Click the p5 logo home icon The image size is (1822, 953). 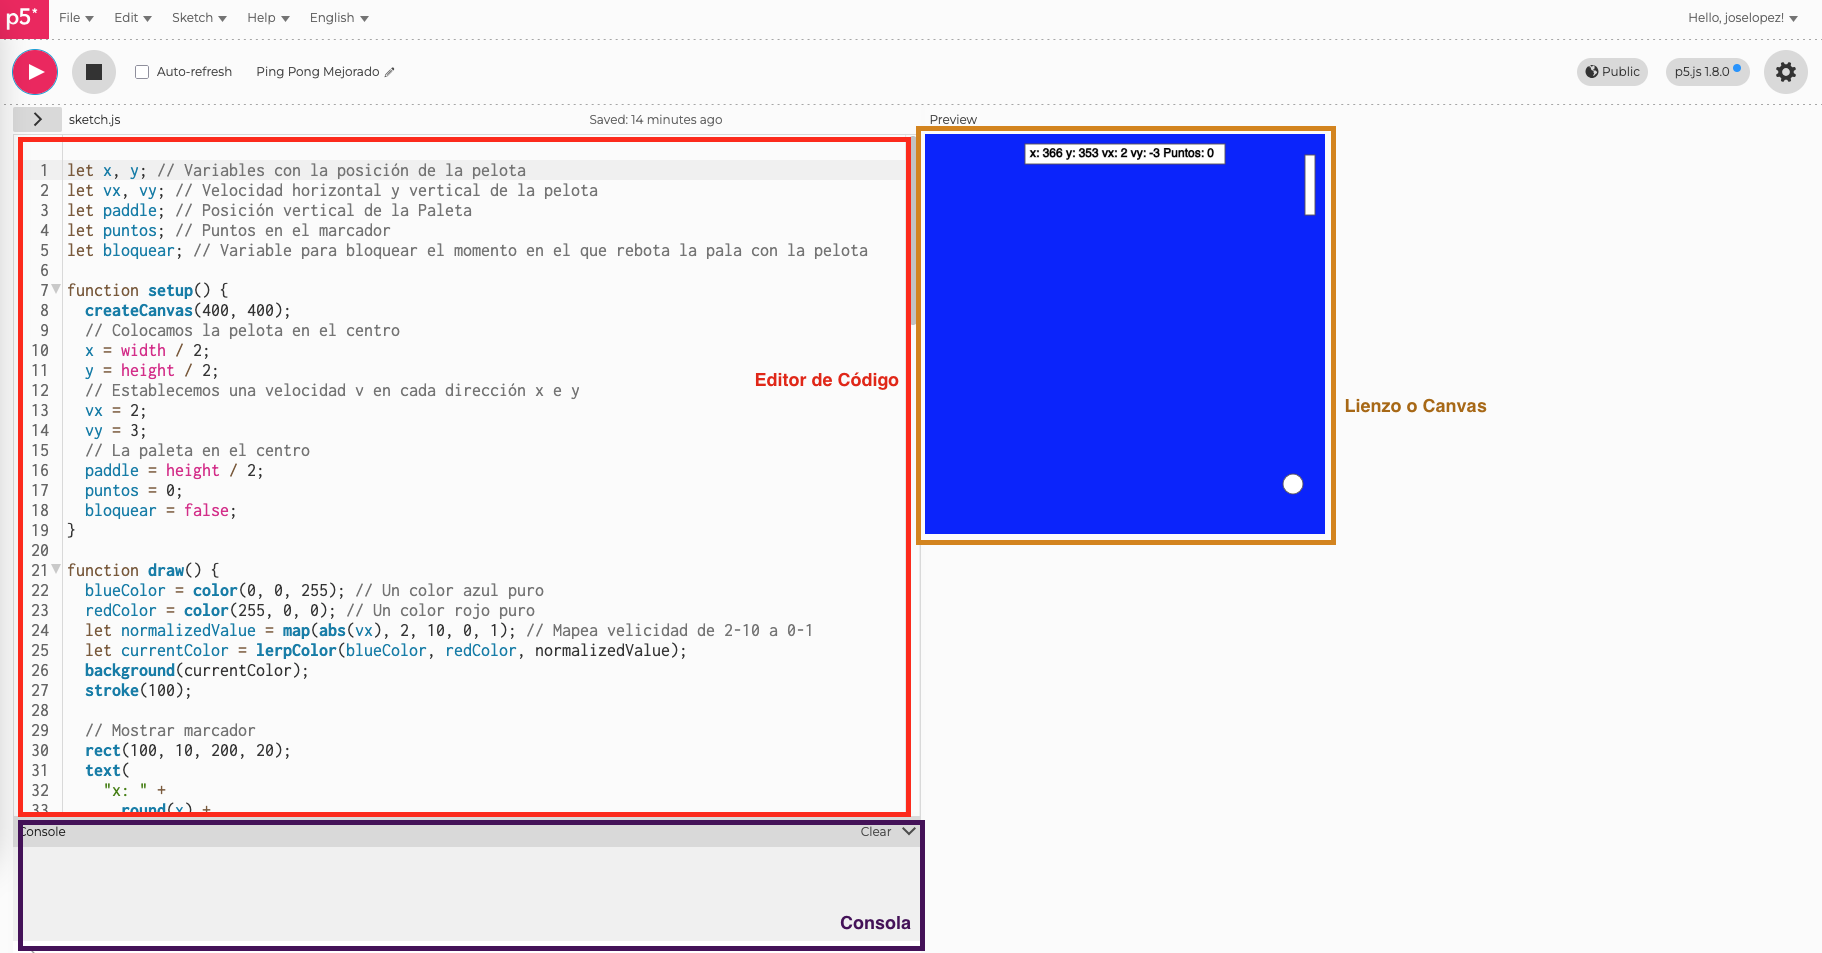(x=23, y=19)
